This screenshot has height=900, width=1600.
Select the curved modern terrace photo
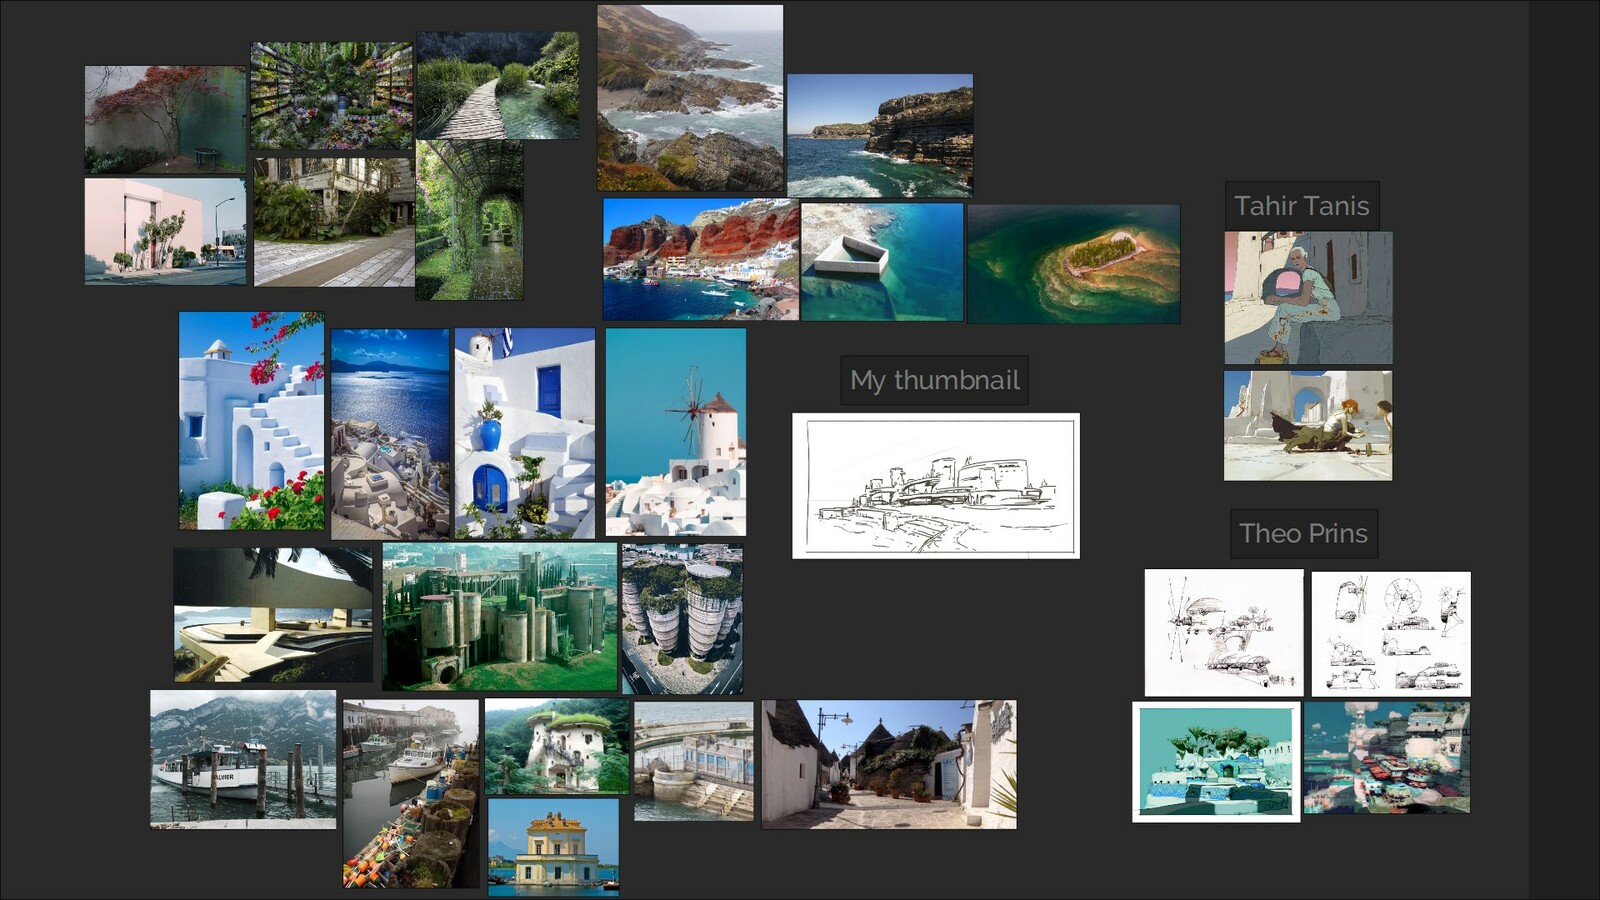(x=273, y=615)
